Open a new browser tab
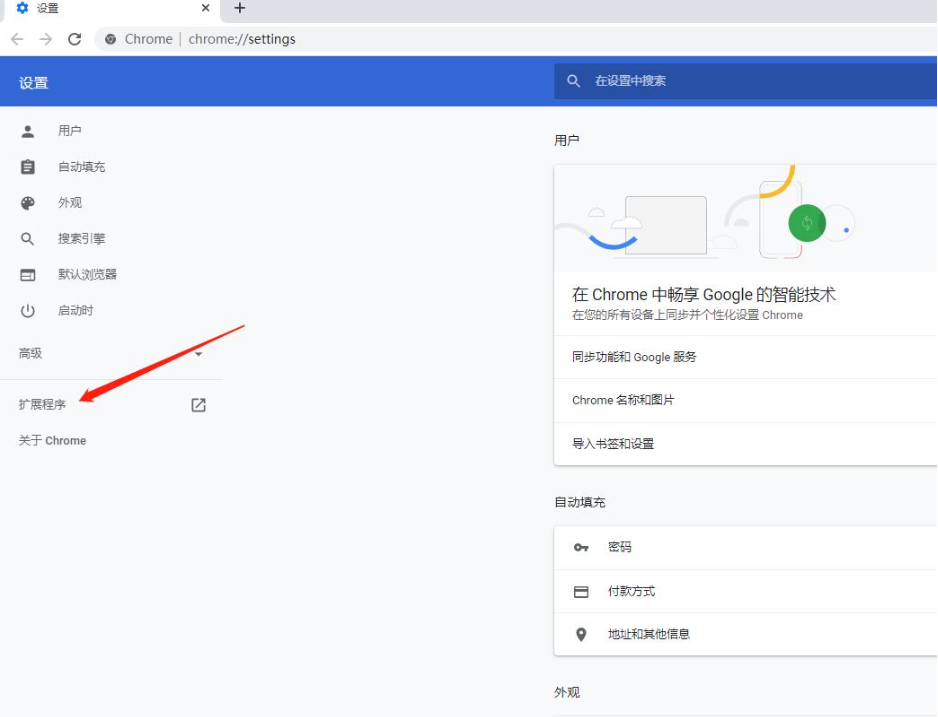 coord(239,9)
